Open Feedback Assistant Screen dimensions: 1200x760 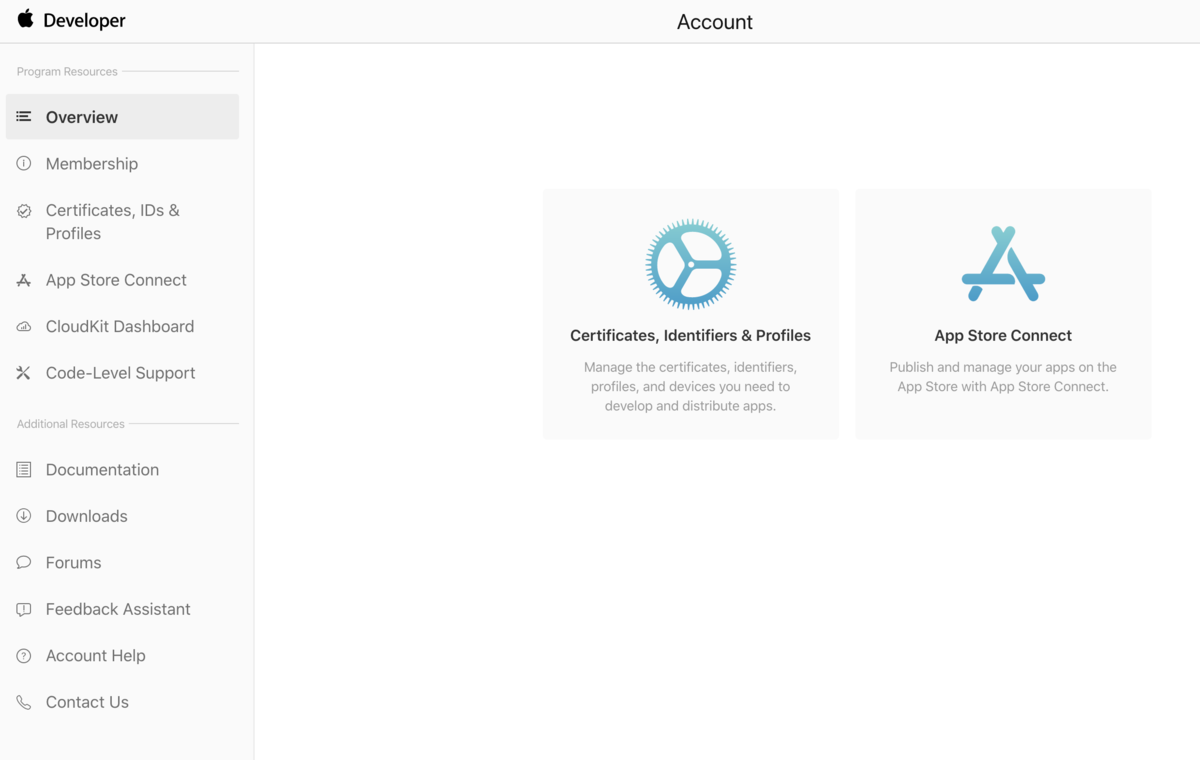point(118,609)
